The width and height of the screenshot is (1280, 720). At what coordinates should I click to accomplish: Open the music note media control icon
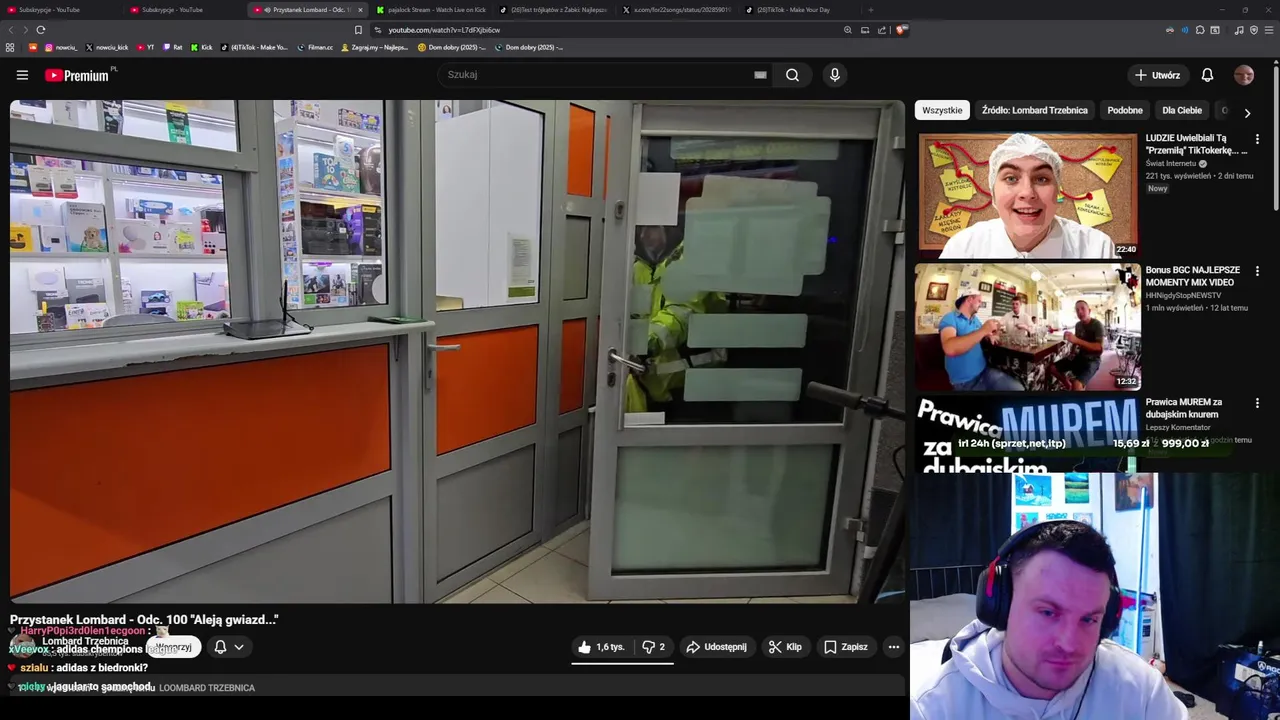1239,30
